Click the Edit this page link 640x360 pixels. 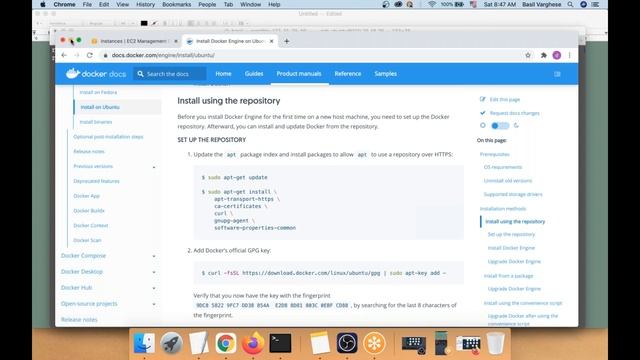(x=504, y=100)
